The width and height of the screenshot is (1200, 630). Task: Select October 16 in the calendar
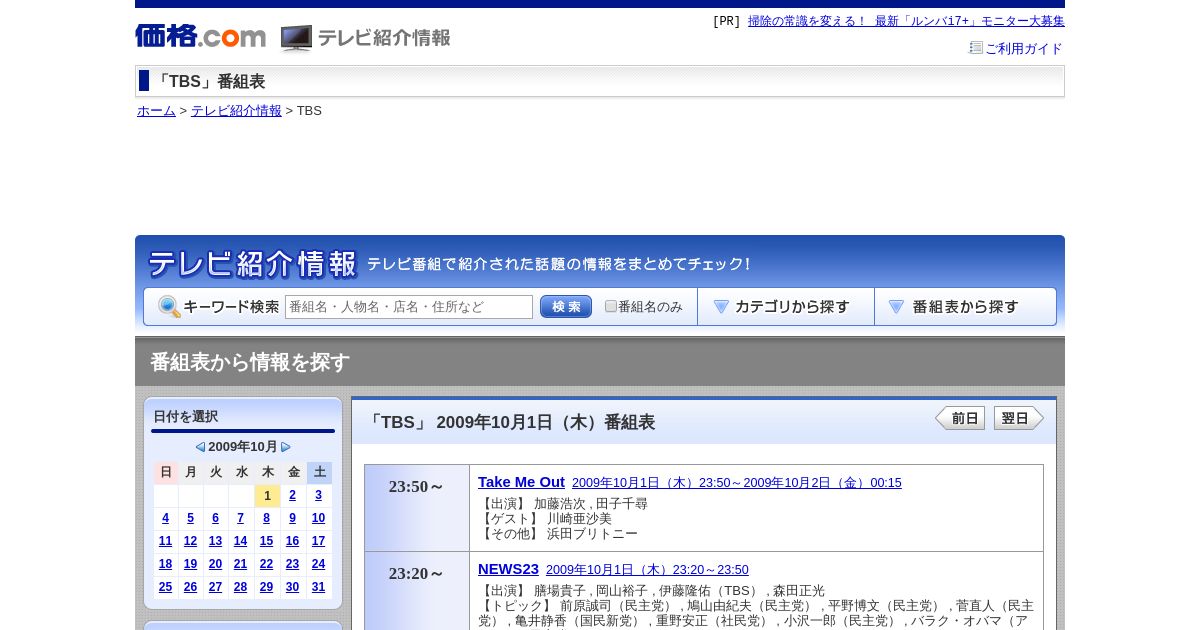click(293, 541)
